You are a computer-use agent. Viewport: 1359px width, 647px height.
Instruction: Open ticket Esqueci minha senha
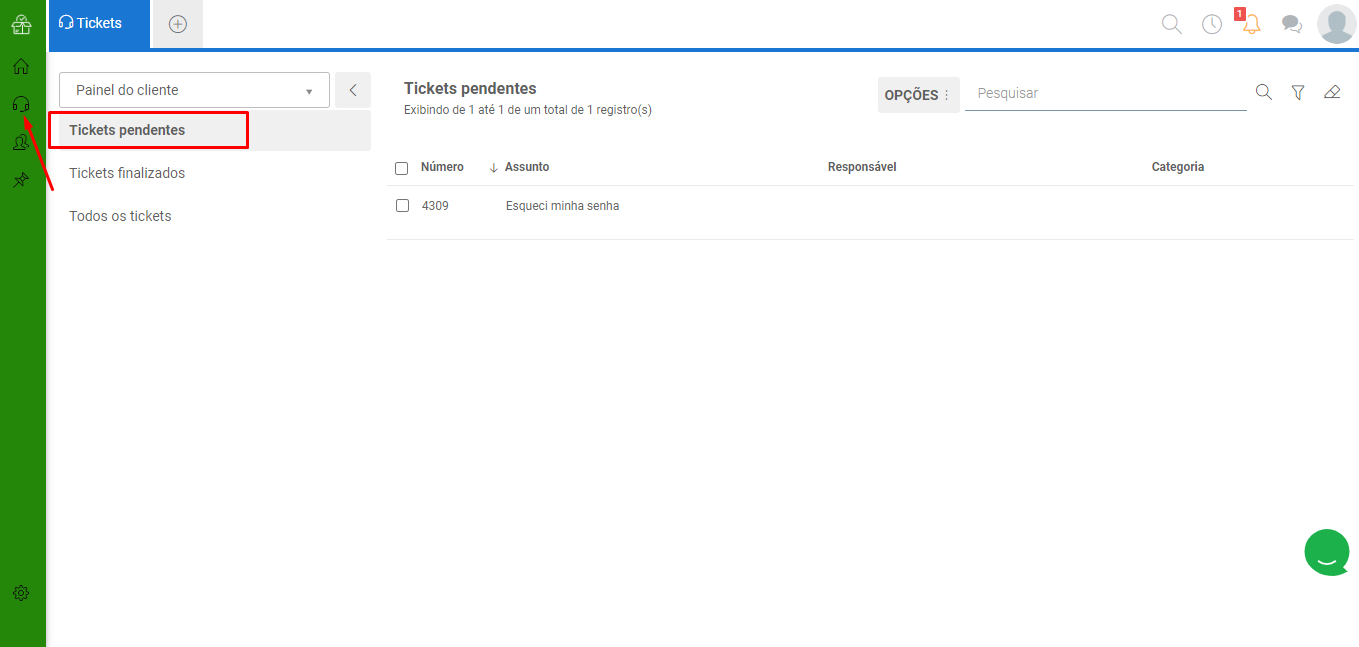click(562, 206)
